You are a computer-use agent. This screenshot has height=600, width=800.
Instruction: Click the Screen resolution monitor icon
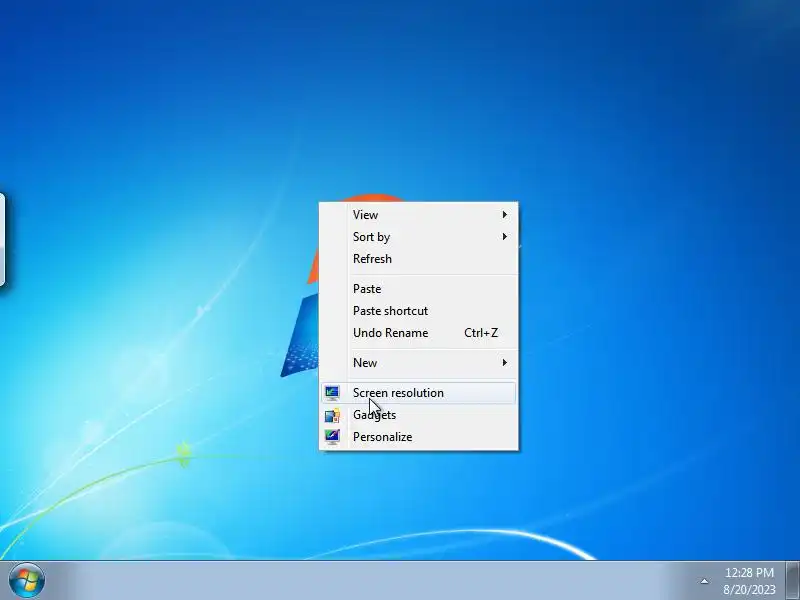tap(332, 393)
